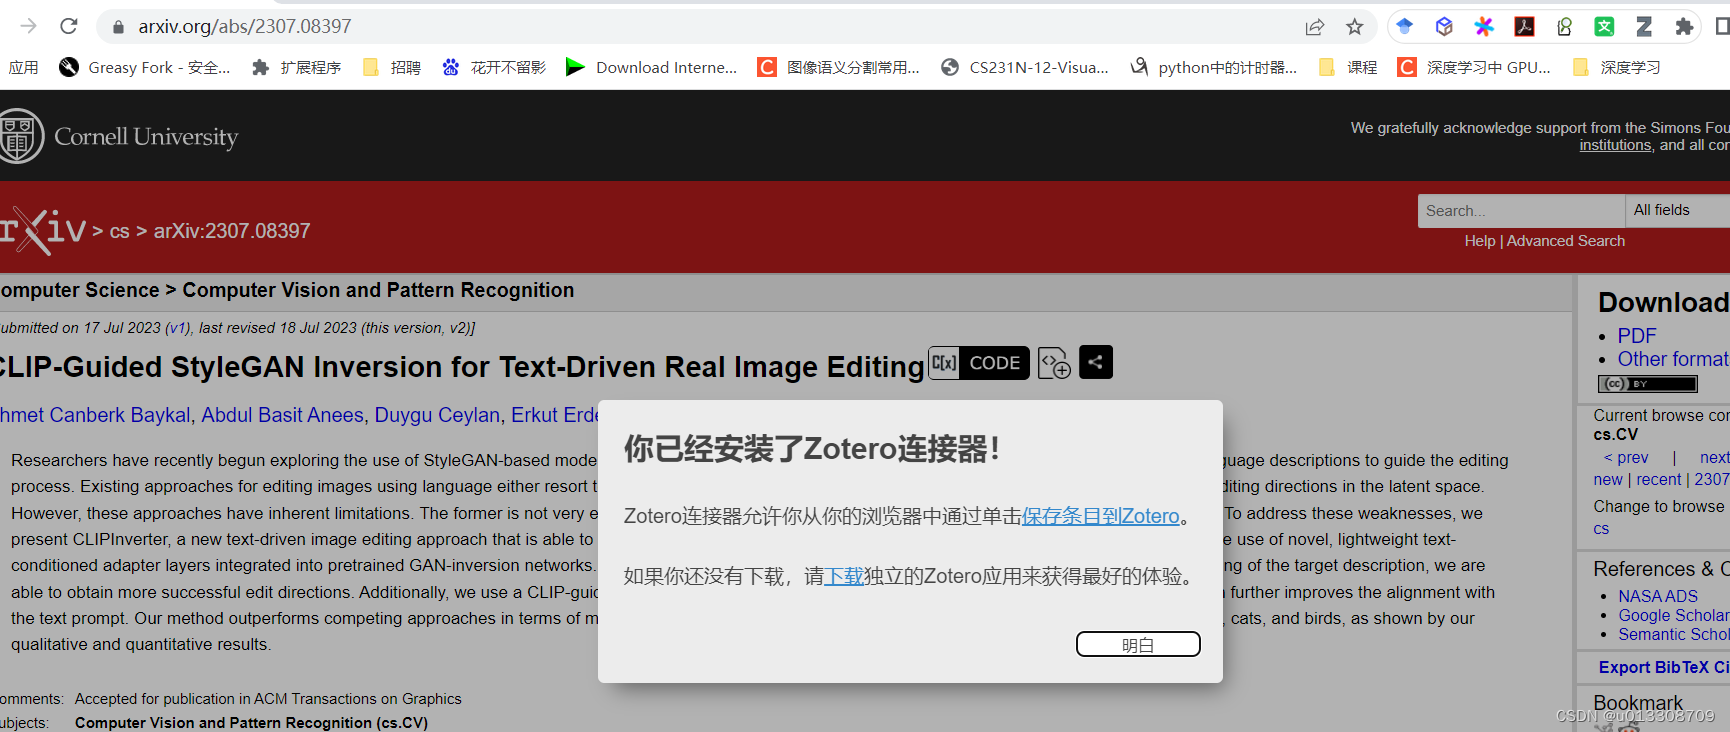This screenshot has width=1730, height=732.
Task: Click the 下载 link in Zotero dialog
Action: click(843, 576)
